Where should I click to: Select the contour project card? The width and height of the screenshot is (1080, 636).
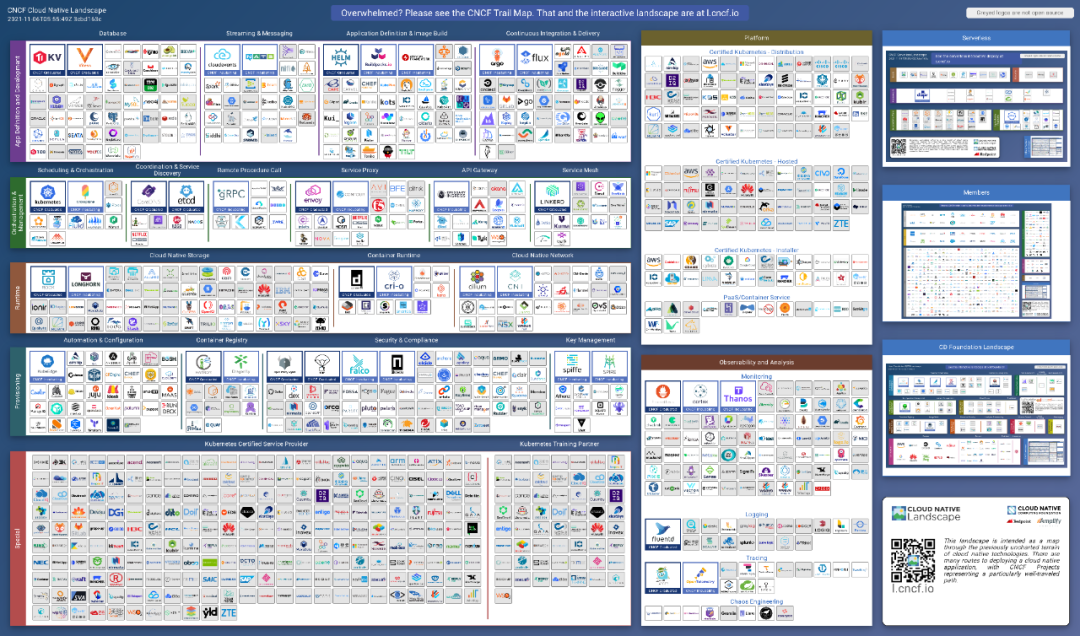(350, 197)
